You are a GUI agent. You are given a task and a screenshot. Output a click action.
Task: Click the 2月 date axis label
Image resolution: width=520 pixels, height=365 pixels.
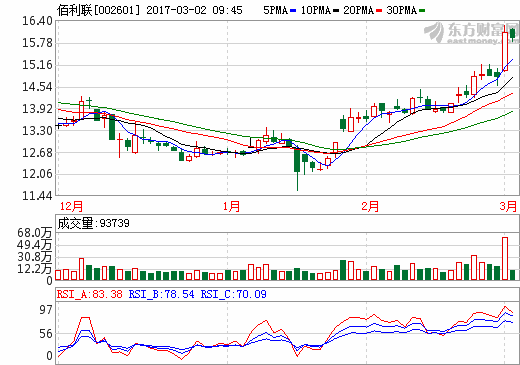point(370,206)
